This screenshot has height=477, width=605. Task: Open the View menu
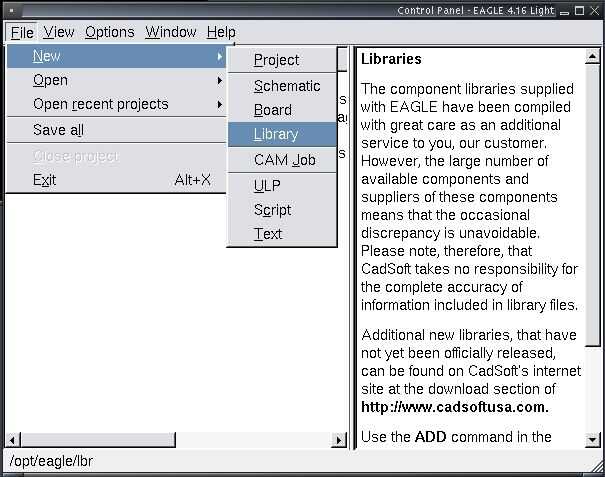point(59,32)
